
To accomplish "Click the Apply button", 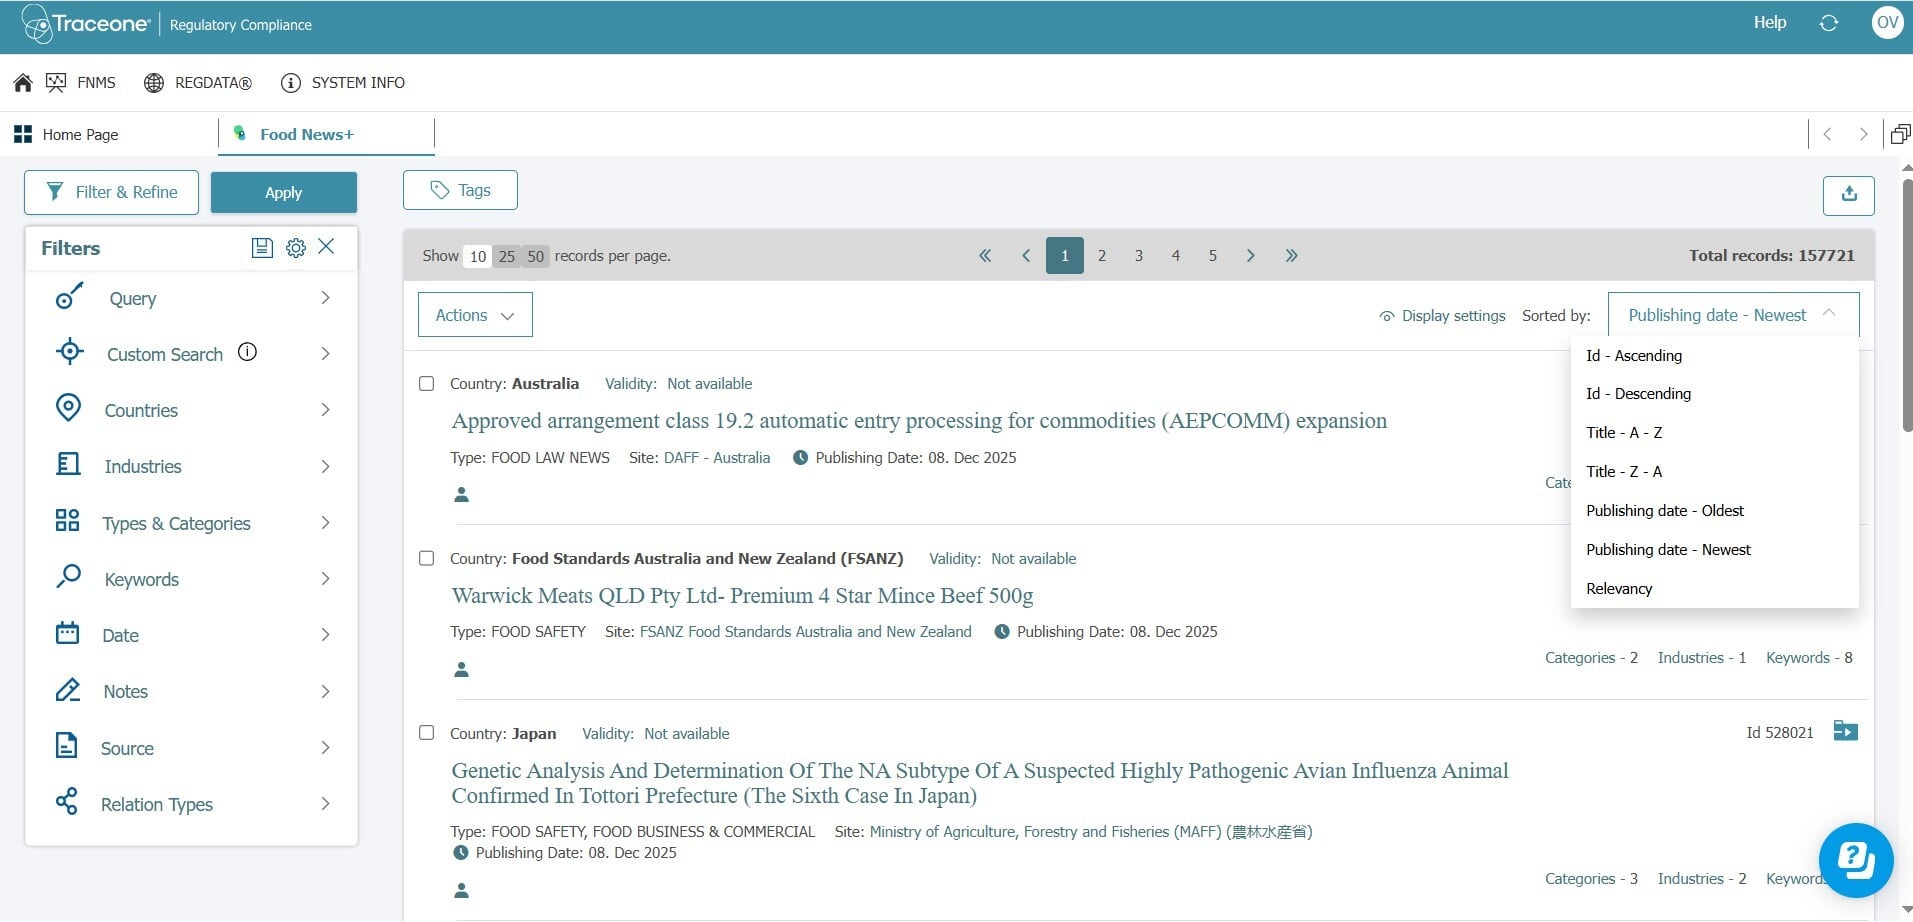I will [x=284, y=193].
